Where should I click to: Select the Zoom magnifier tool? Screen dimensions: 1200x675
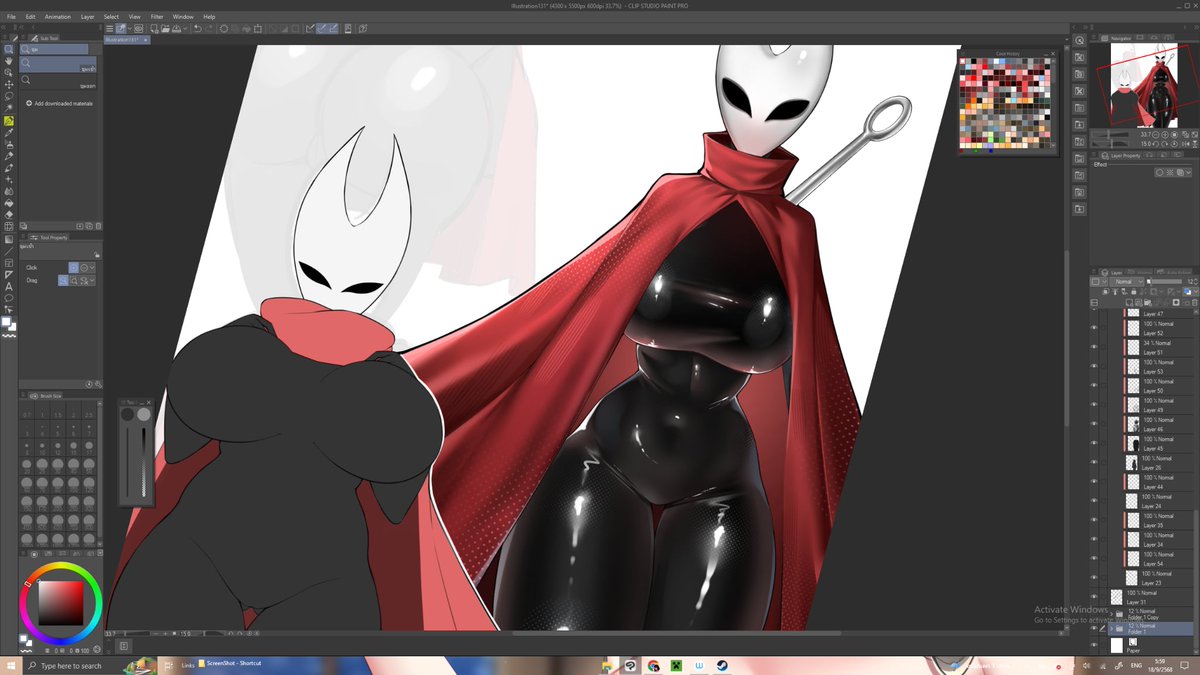9,49
